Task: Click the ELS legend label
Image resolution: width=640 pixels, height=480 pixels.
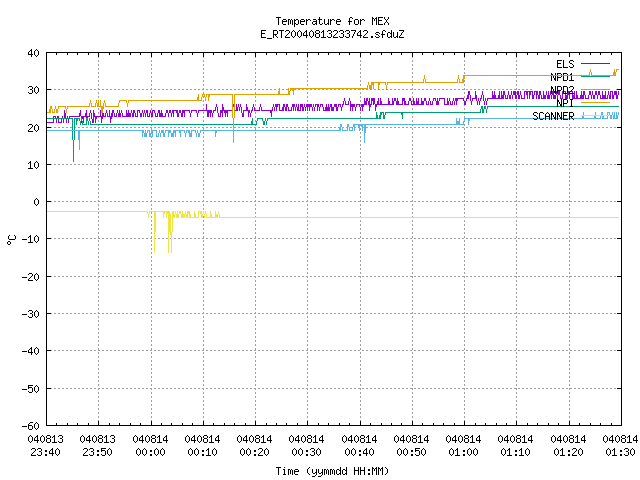Action: click(x=565, y=64)
